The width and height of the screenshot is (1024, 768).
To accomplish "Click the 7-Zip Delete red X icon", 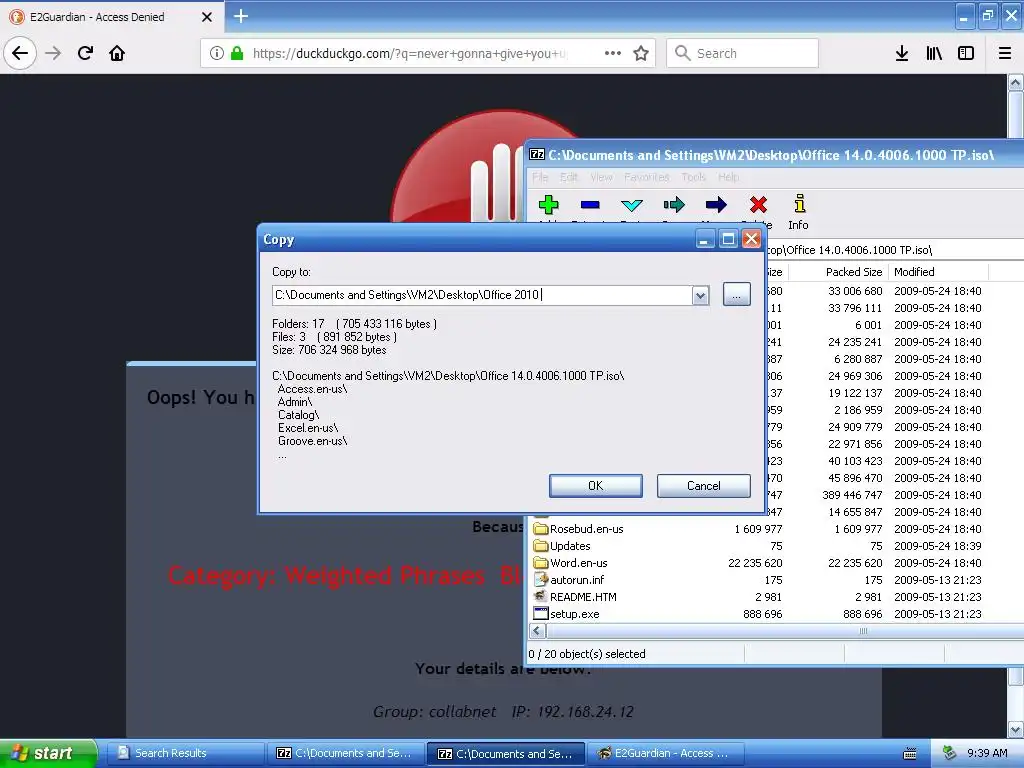I will click(758, 204).
